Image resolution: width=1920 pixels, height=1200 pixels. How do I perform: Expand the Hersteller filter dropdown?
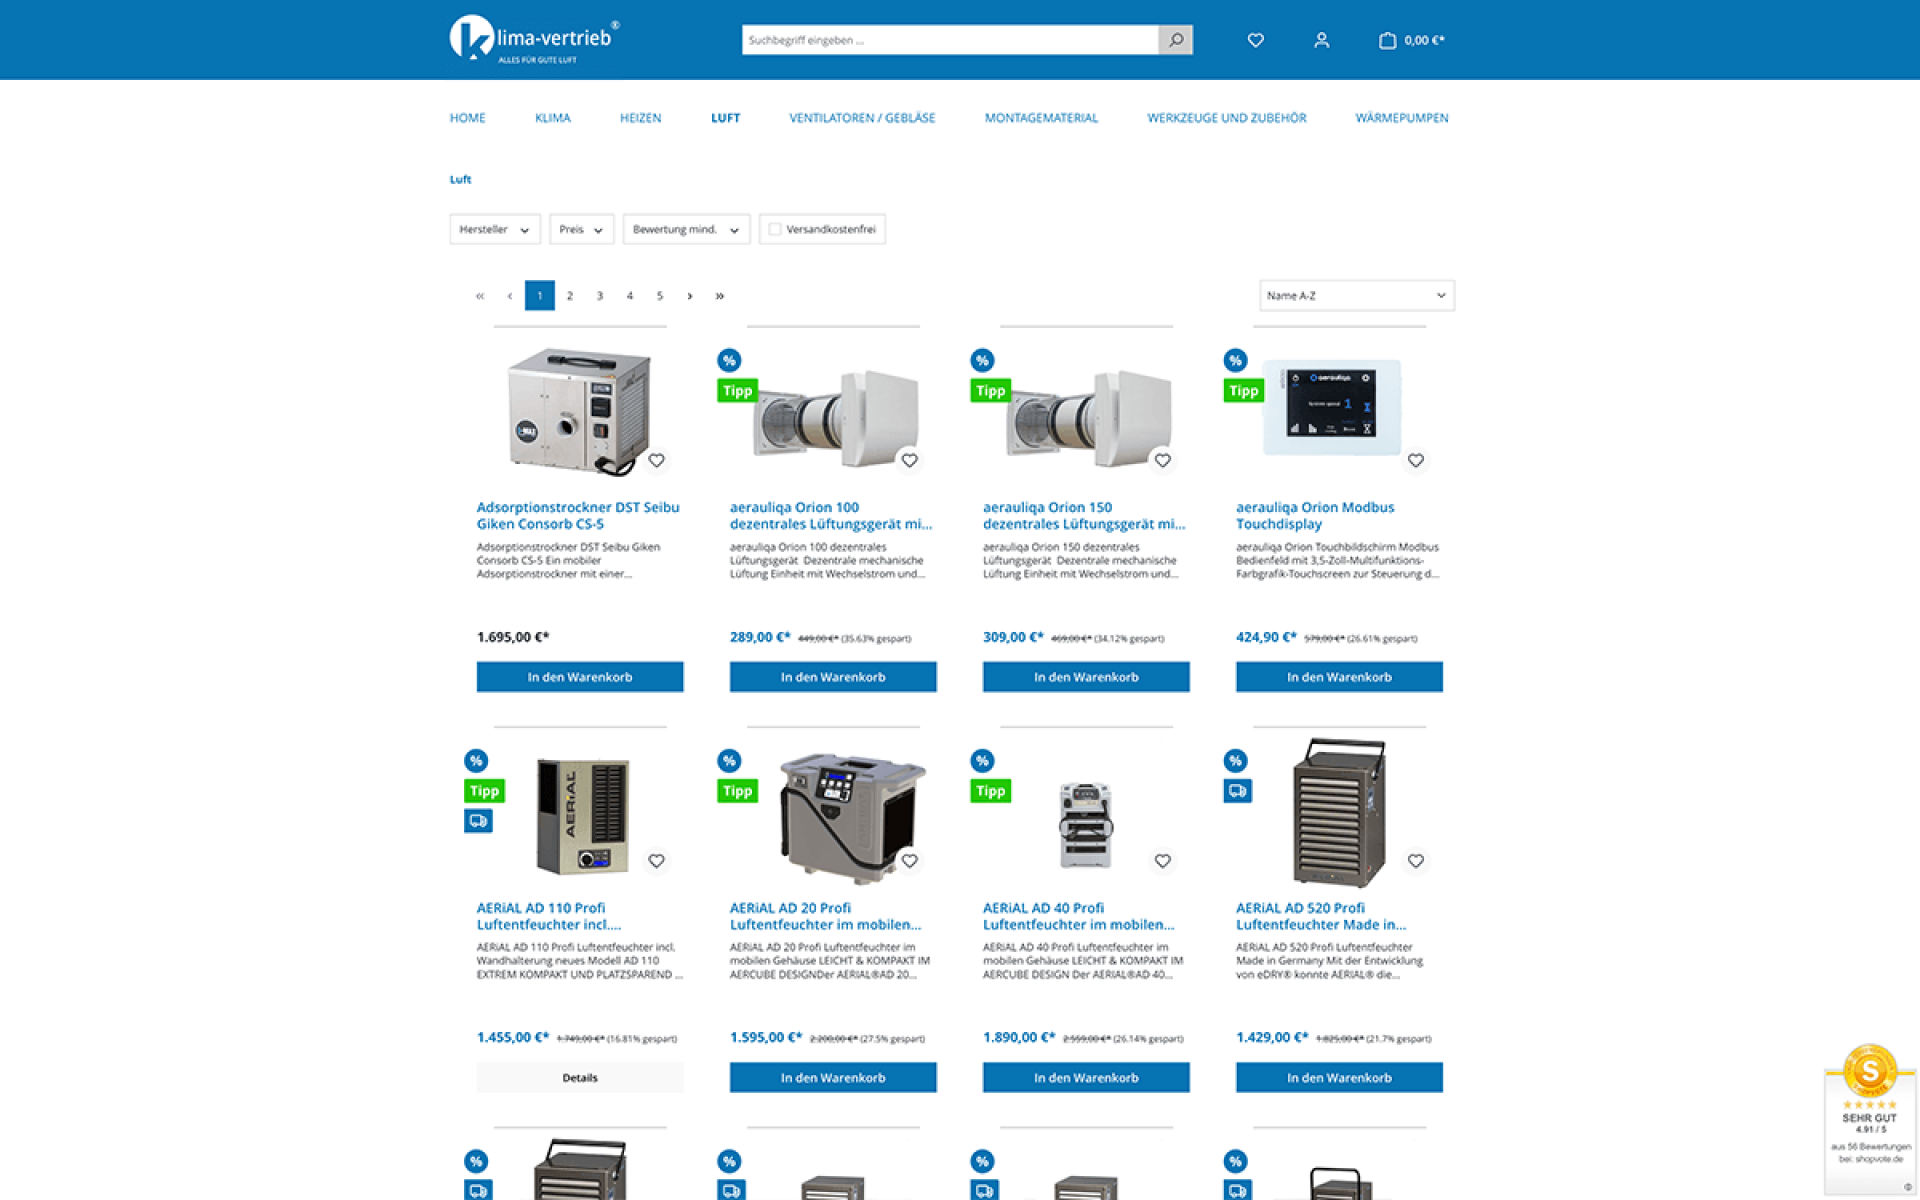point(494,230)
